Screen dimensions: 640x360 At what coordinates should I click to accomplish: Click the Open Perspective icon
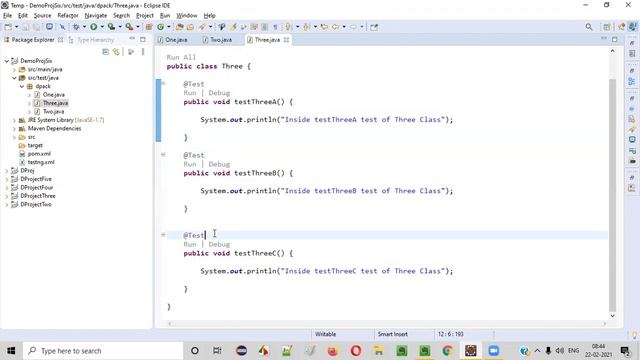coord(607,27)
